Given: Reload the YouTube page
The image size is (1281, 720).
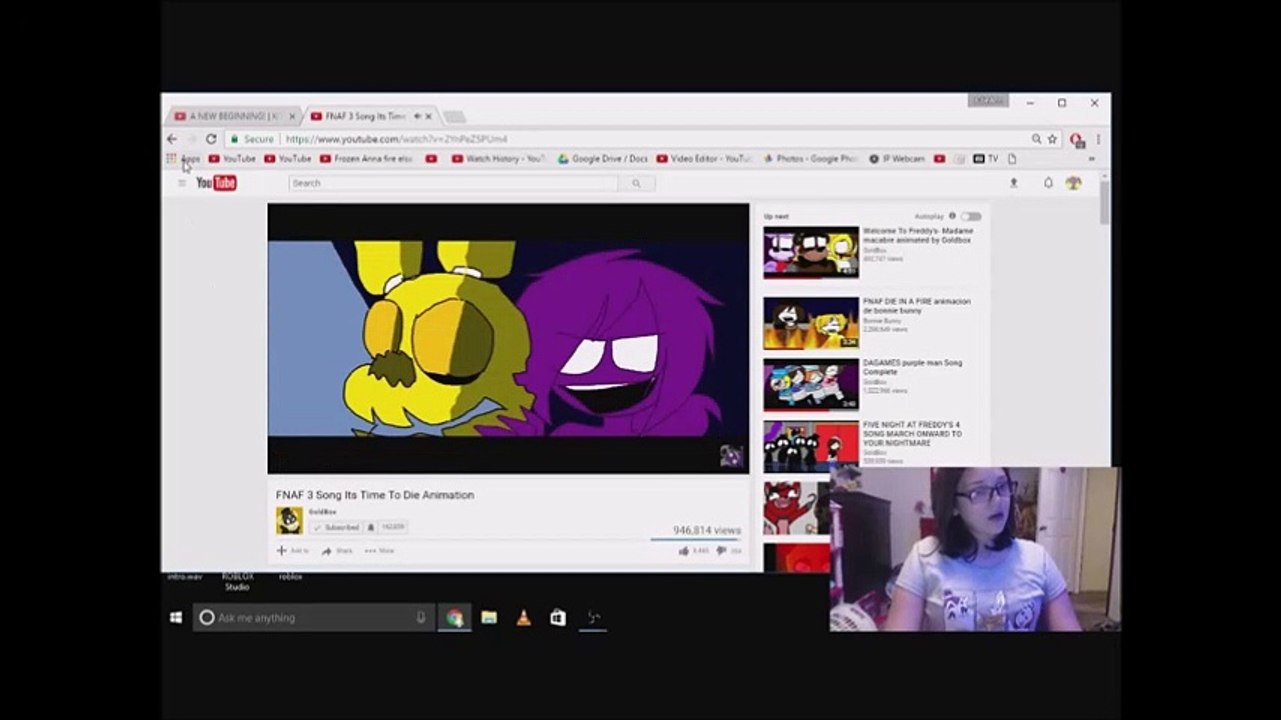Looking at the screenshot, I should (211, 139).
